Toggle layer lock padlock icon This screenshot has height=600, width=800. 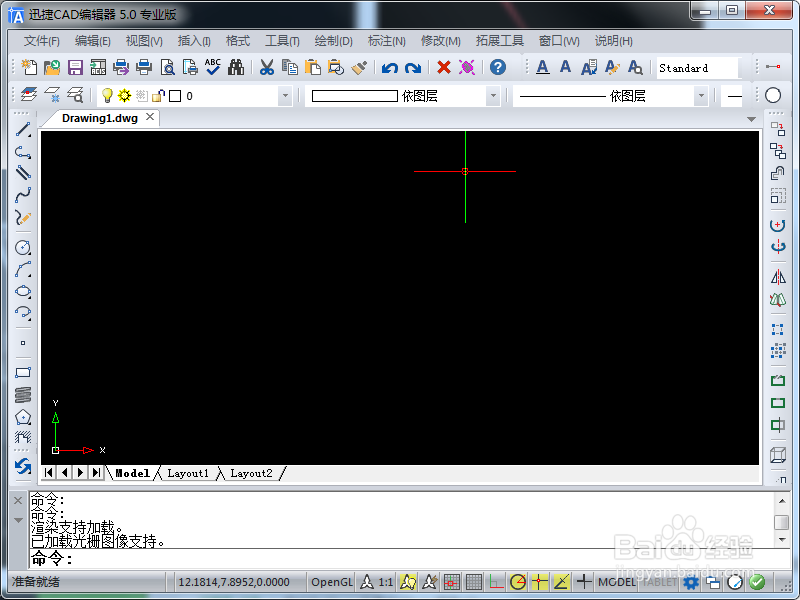[x=159, y=95]
